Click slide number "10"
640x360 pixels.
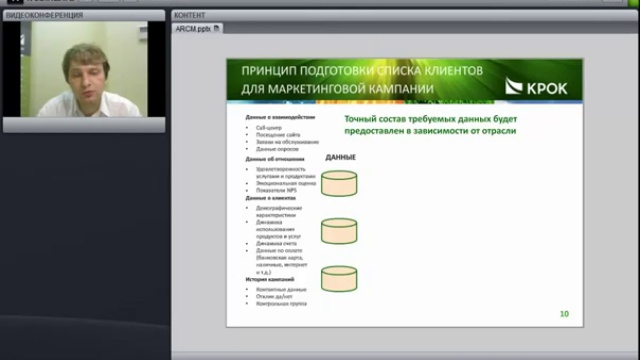click(x=564, y=313)
